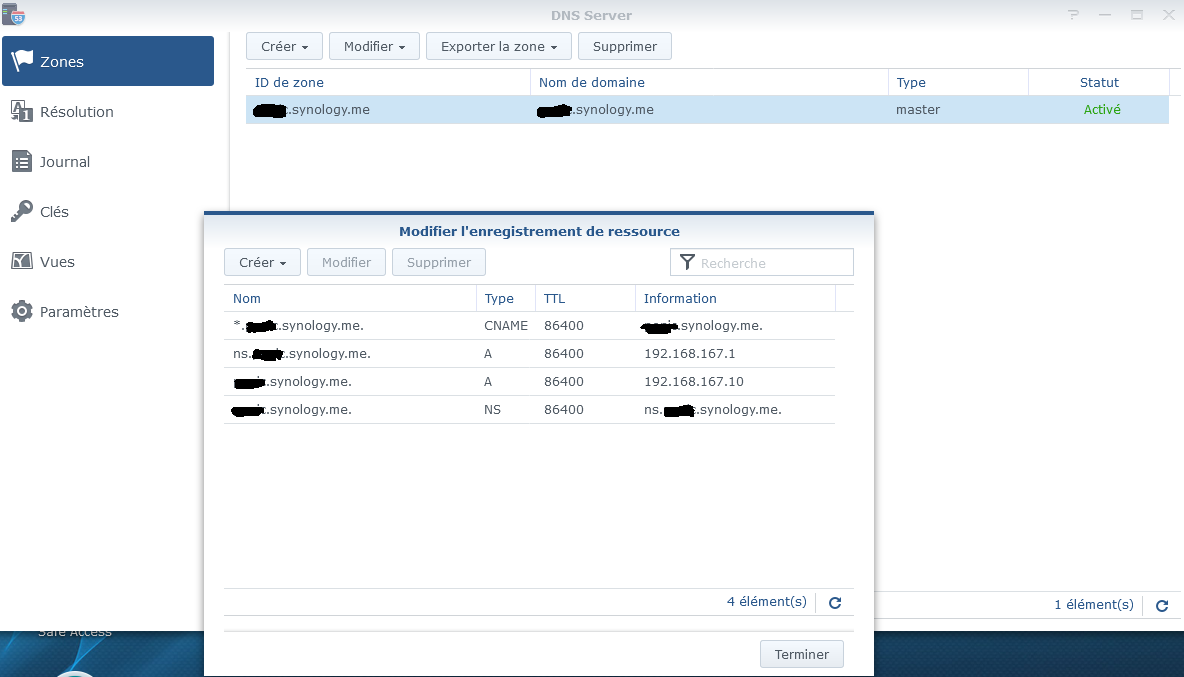Refresh the zones list
The image size is (1184, 677).
(x=1161, y=606)
